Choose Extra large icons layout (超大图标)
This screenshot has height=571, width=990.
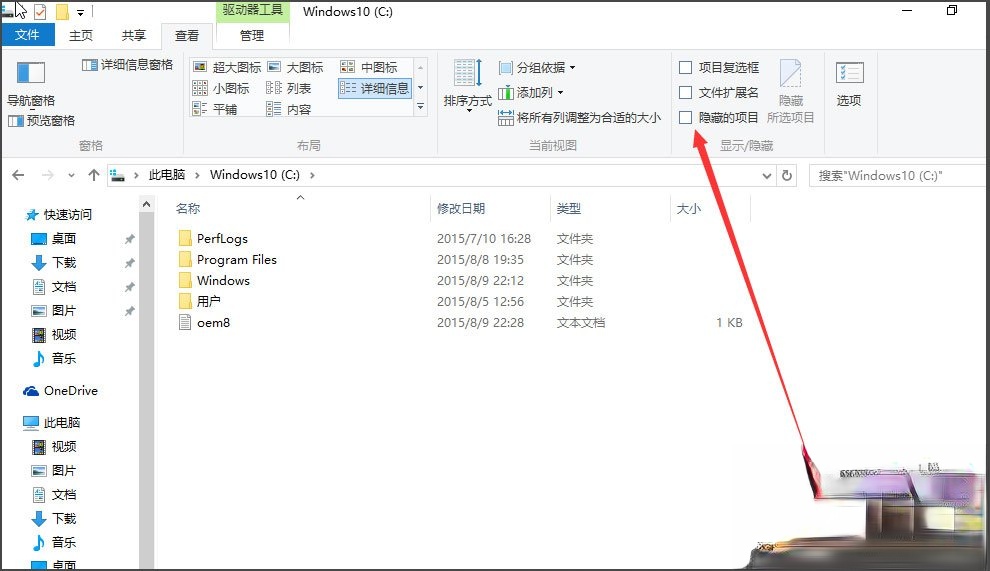(227, 67)
